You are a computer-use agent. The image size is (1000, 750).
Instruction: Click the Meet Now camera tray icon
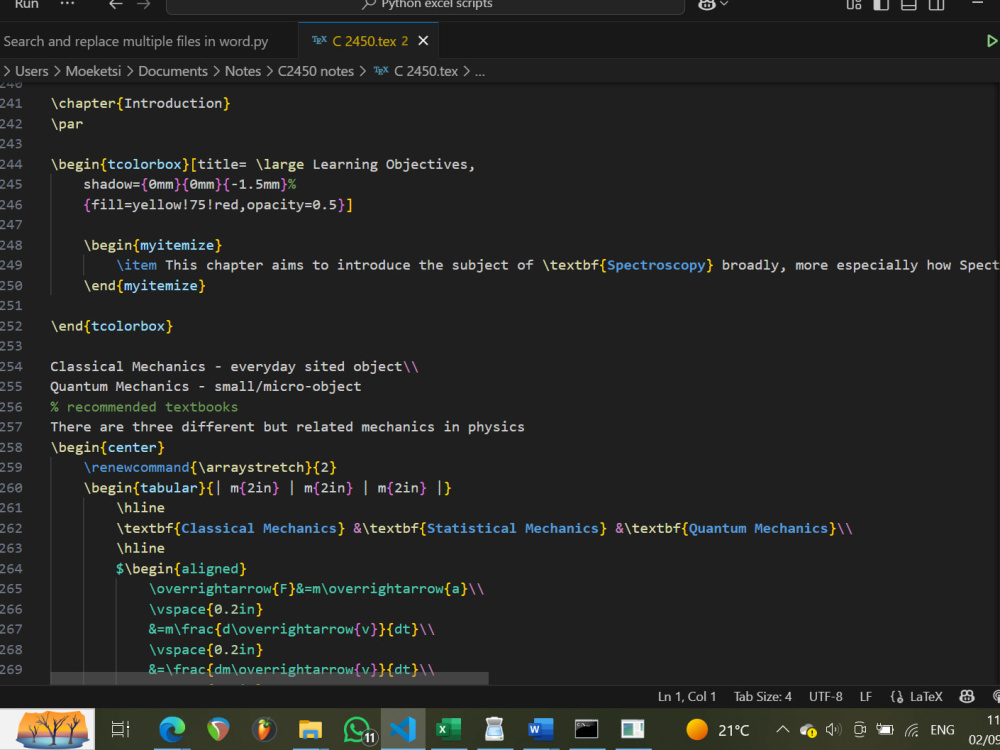[x=859, y=730]
